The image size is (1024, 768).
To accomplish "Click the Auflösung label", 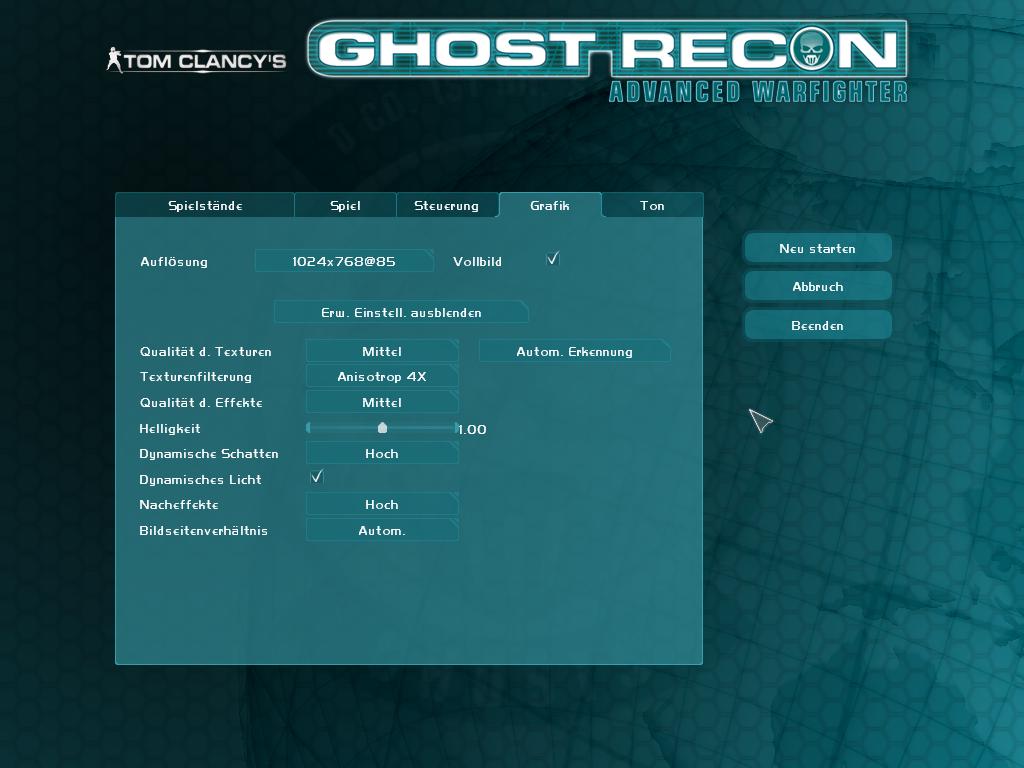I will tap(174, 261).
